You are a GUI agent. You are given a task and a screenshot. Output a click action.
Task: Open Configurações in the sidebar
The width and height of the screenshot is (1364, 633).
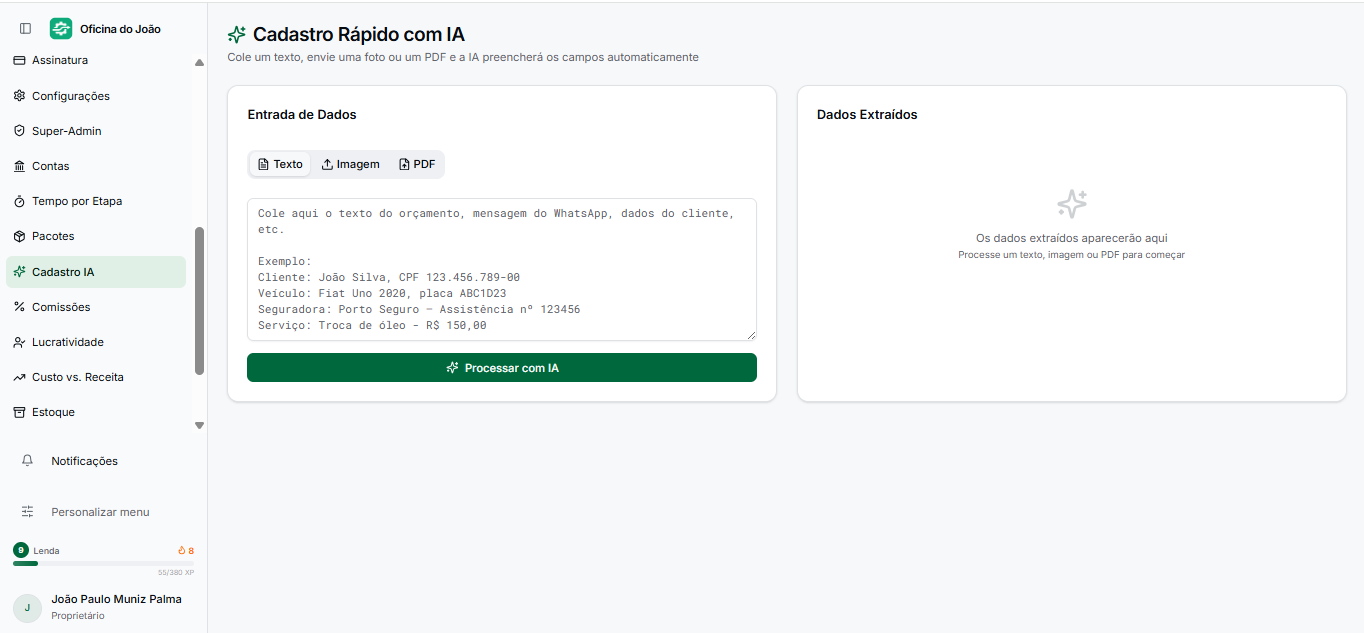pyautogui.click(x=96, y=96)
